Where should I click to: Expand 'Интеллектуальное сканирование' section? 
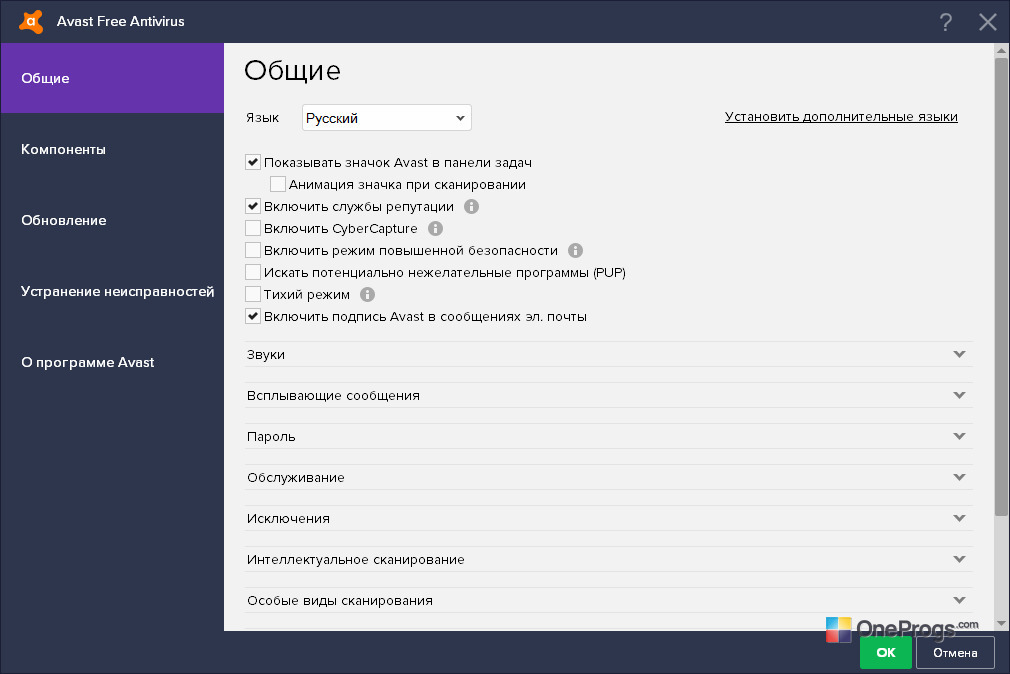[x=608, y=559]
